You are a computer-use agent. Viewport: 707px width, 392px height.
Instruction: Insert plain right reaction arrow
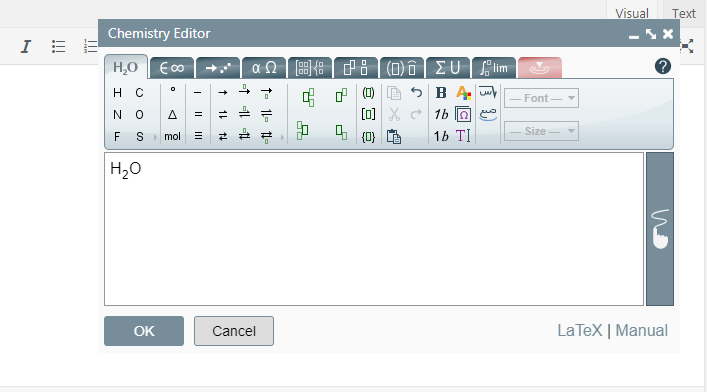tap(223, 92)
